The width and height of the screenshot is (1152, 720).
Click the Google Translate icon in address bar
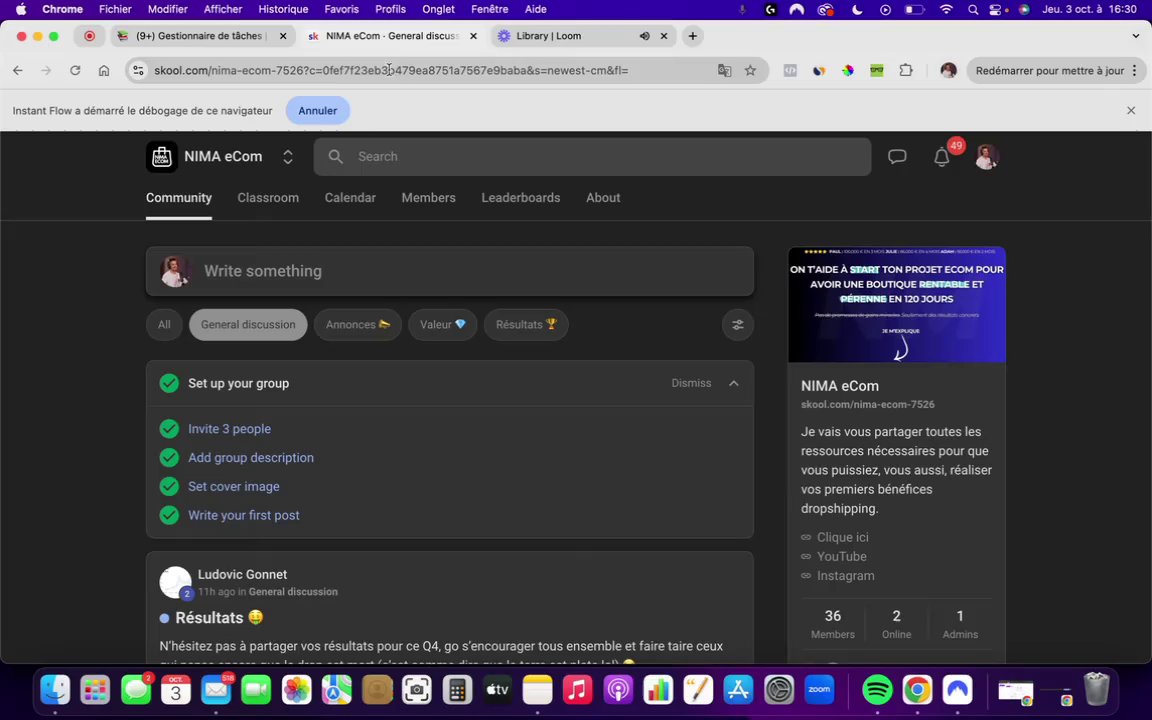coord(724,71)
